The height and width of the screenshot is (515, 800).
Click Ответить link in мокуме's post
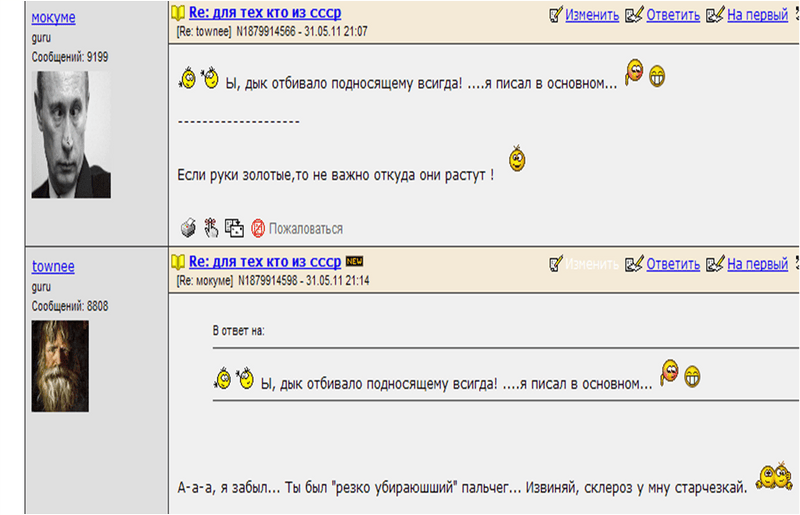[x=673, y=15]
